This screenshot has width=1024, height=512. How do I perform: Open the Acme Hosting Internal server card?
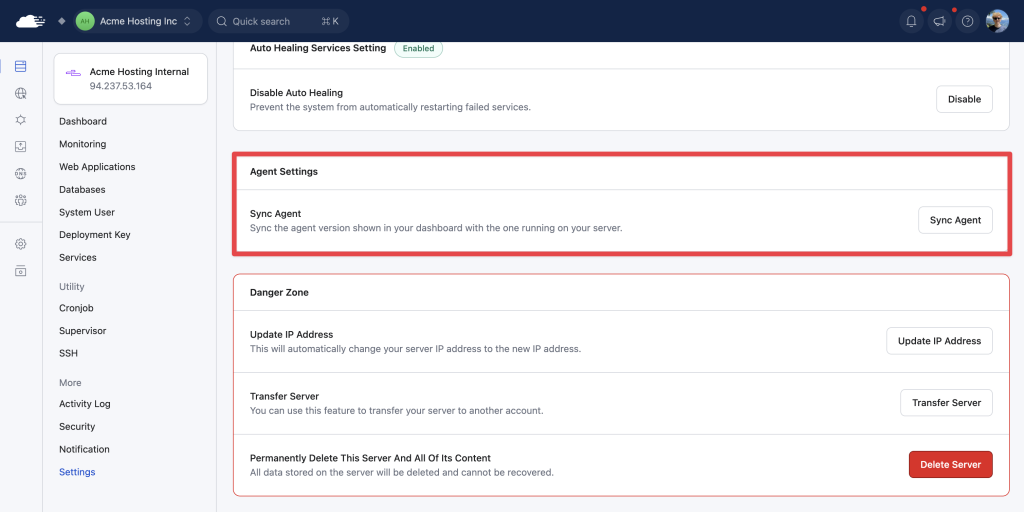[131, 79]
